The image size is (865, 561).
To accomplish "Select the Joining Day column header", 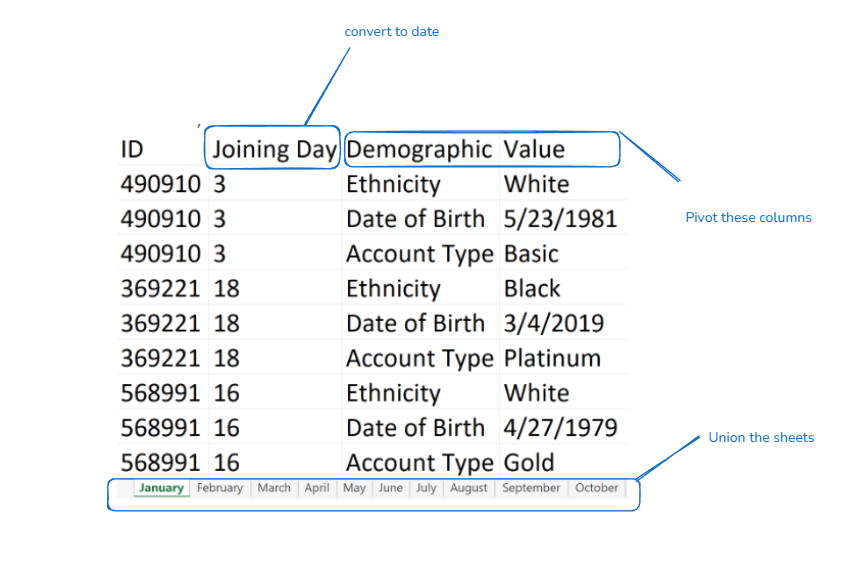I will (274, 150).
